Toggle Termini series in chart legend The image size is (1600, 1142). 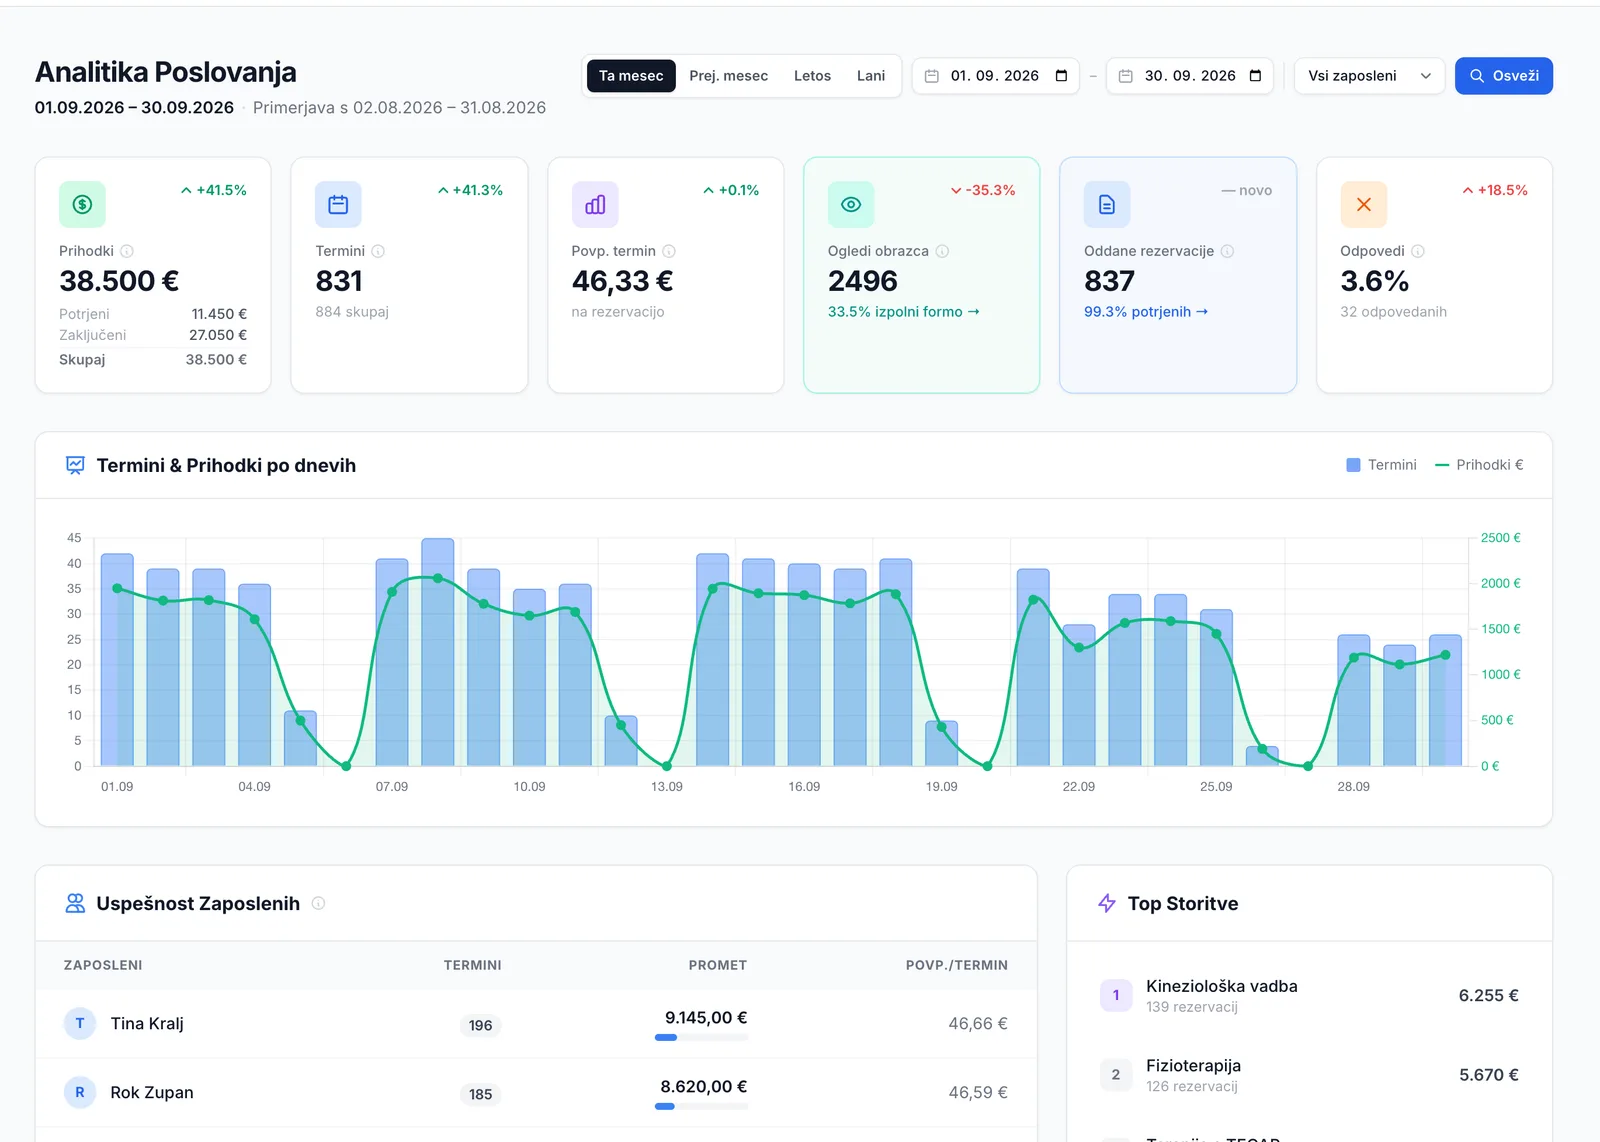[1381, 465]
